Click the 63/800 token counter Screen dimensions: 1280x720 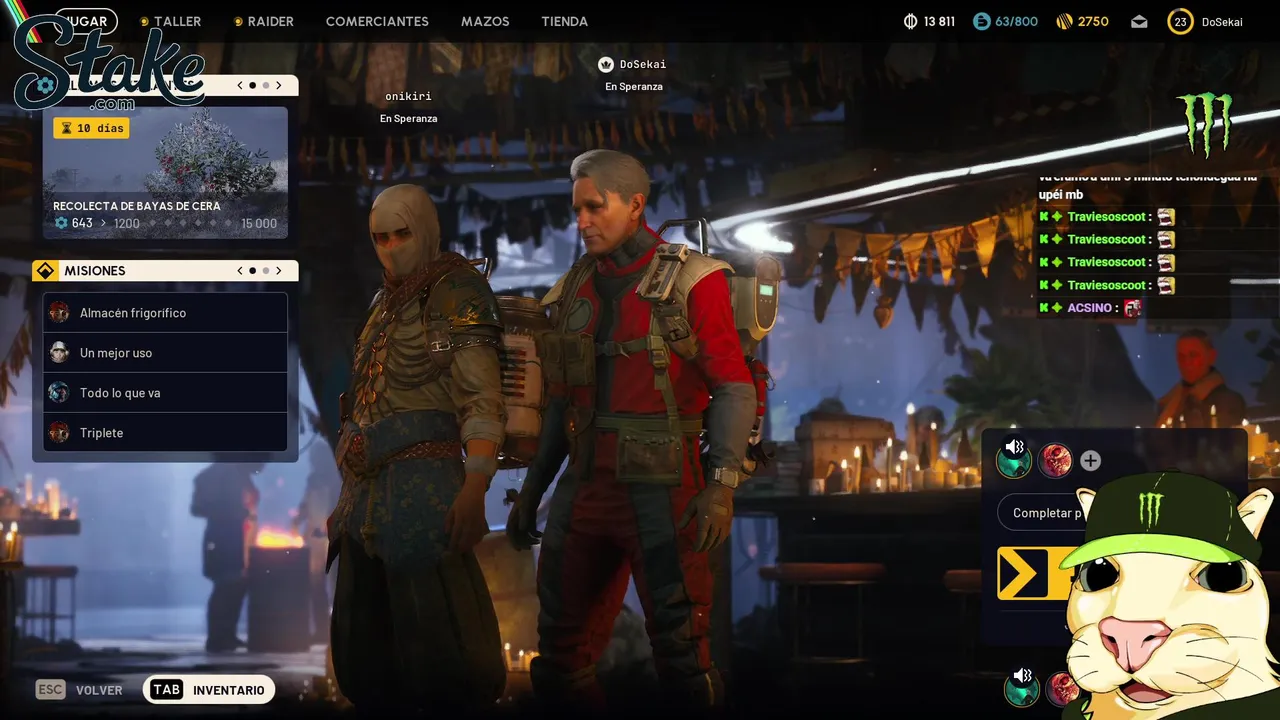pos(1017,21)
